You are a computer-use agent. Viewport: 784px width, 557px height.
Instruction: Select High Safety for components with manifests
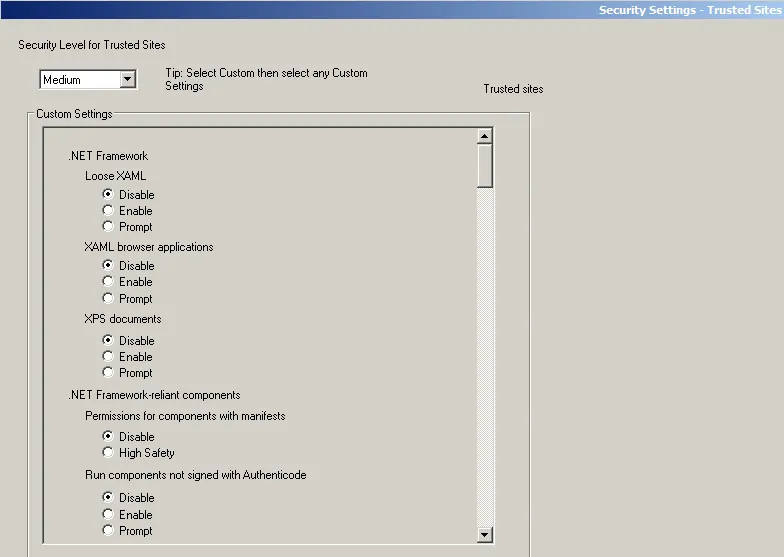108,453
